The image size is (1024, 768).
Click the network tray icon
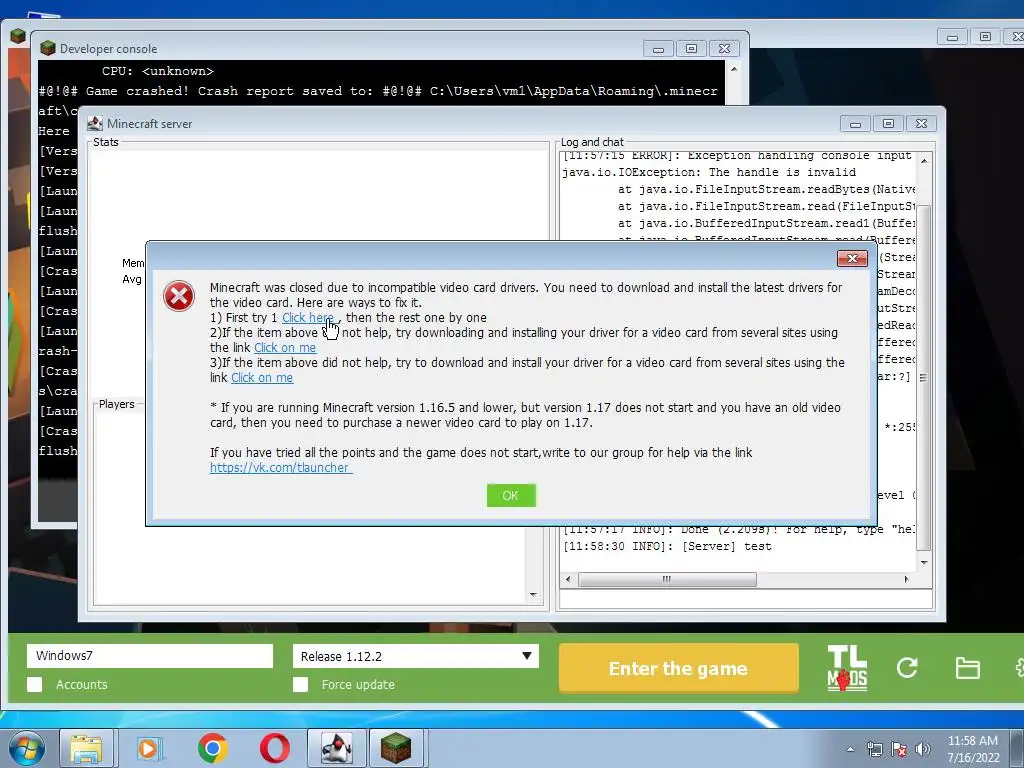(x=874, y=749)
